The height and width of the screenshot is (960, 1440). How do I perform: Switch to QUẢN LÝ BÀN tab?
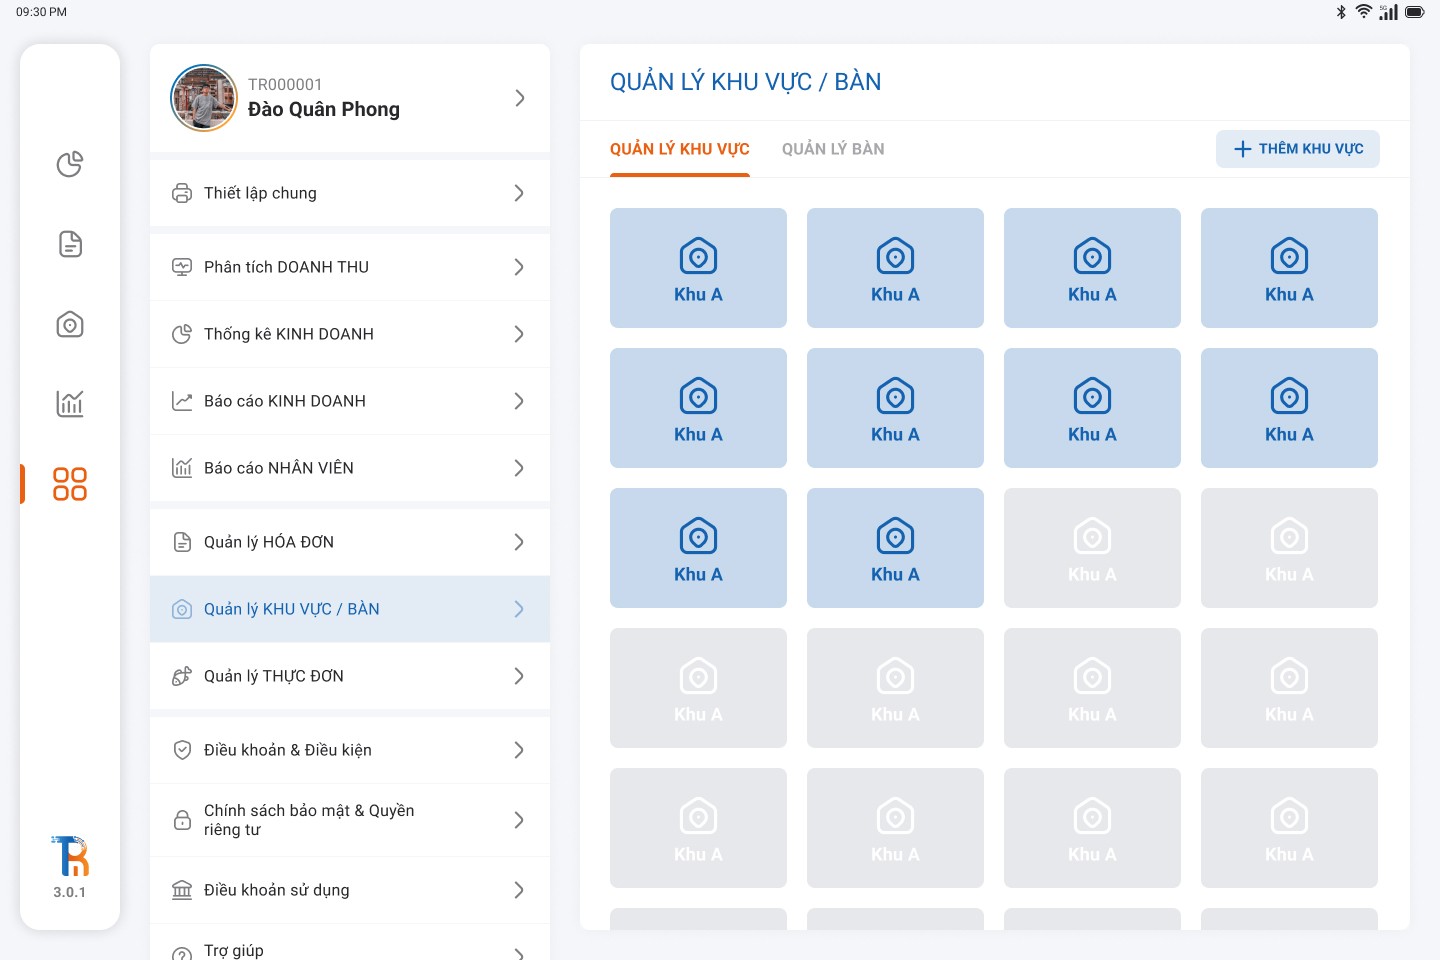833,149
